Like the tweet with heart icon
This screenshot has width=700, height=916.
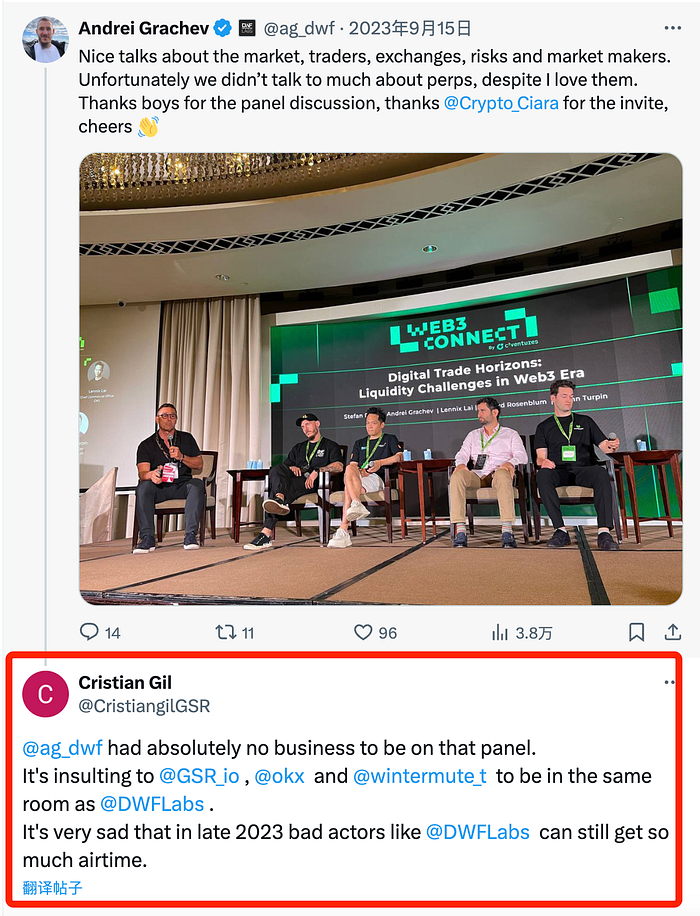click(x=364, y=632)
